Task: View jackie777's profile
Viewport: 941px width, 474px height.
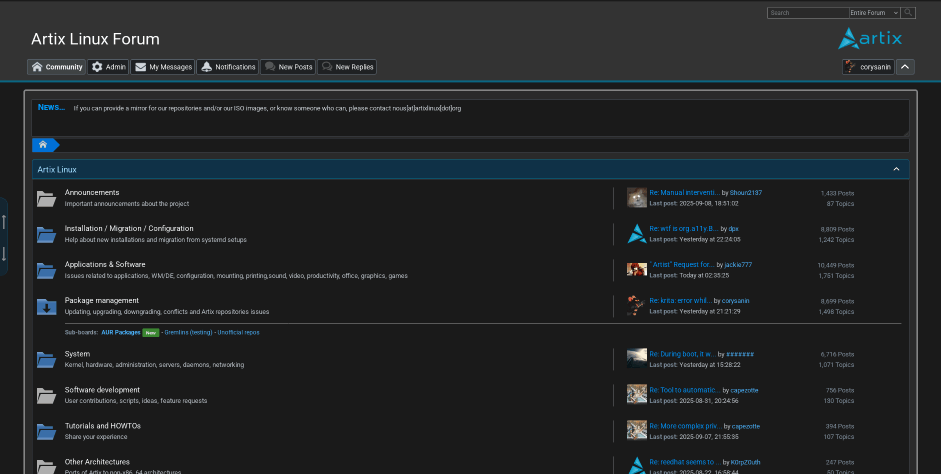Action: 738,265
